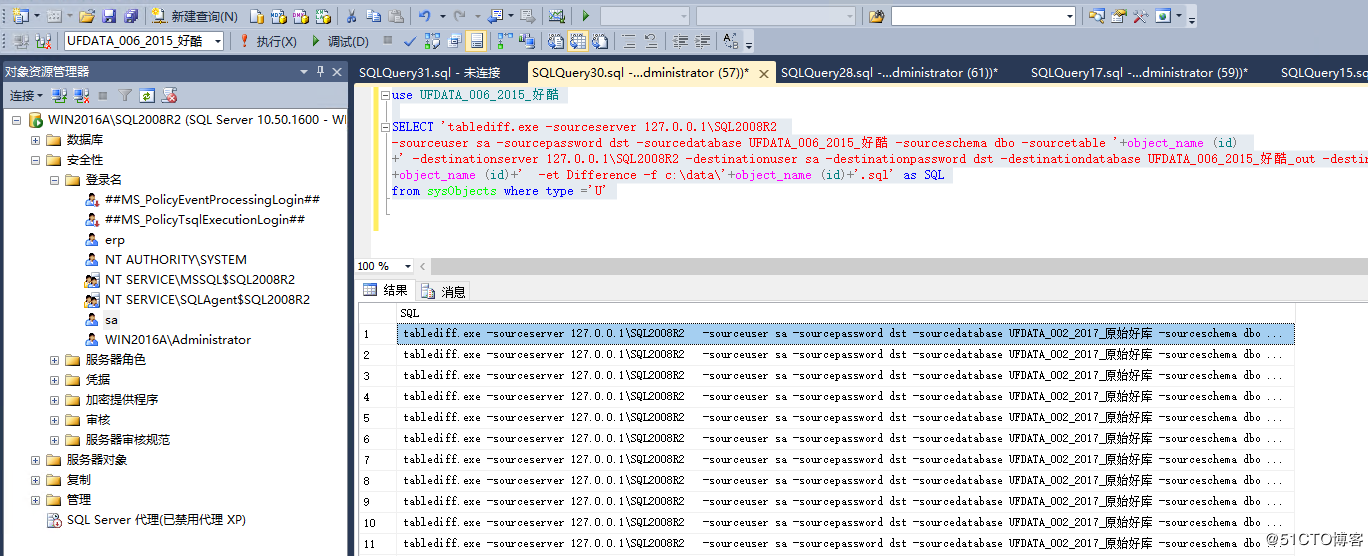1368x556 pixels.
Task: Collapse the 安全性 folder node
Action: 36,160
